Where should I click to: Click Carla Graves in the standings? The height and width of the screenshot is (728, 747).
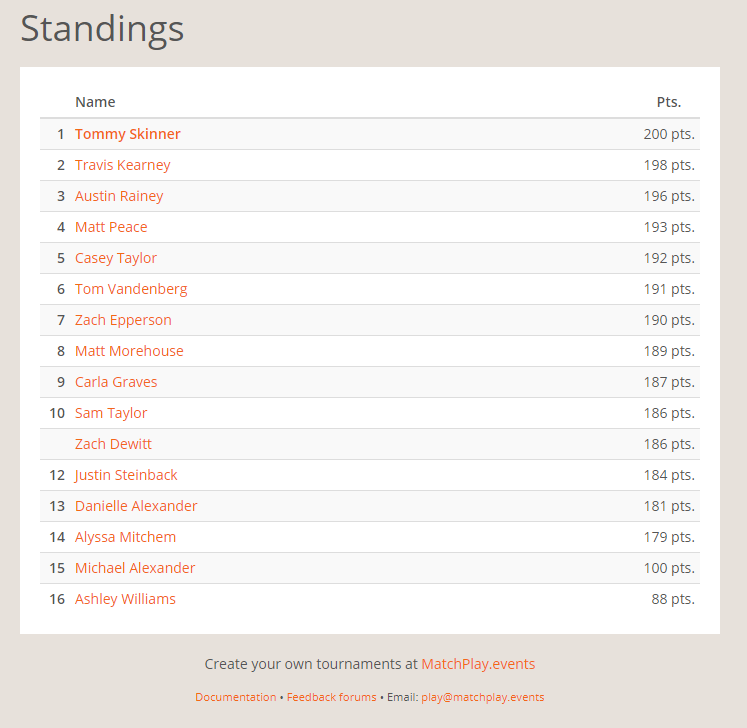(x=116, y=382)
